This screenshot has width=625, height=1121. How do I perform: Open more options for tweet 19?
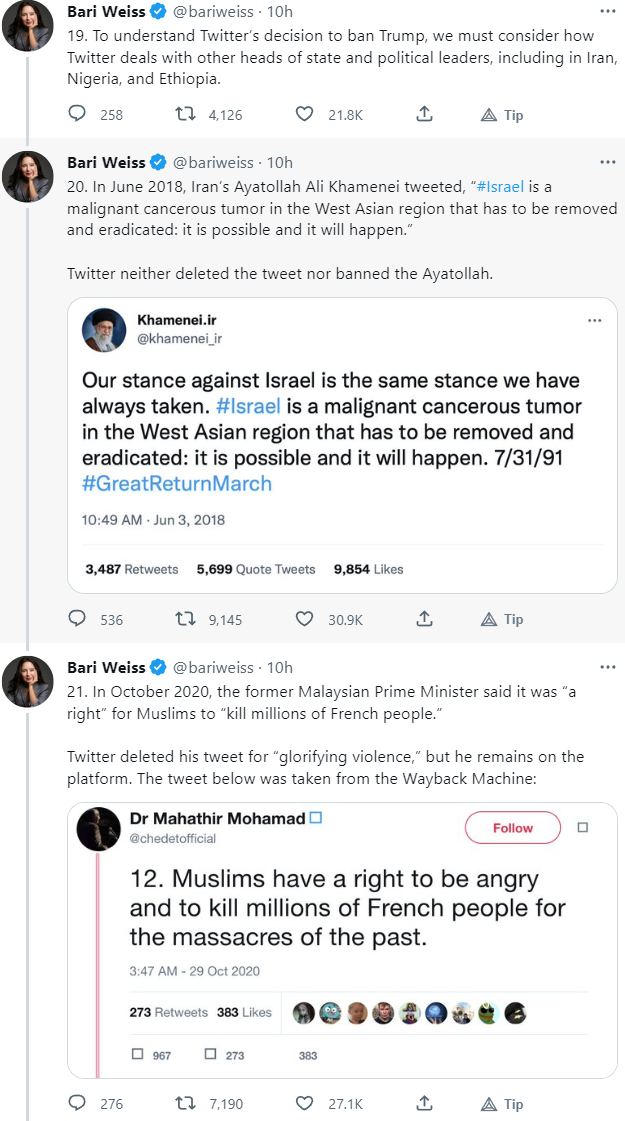point(607,12)
